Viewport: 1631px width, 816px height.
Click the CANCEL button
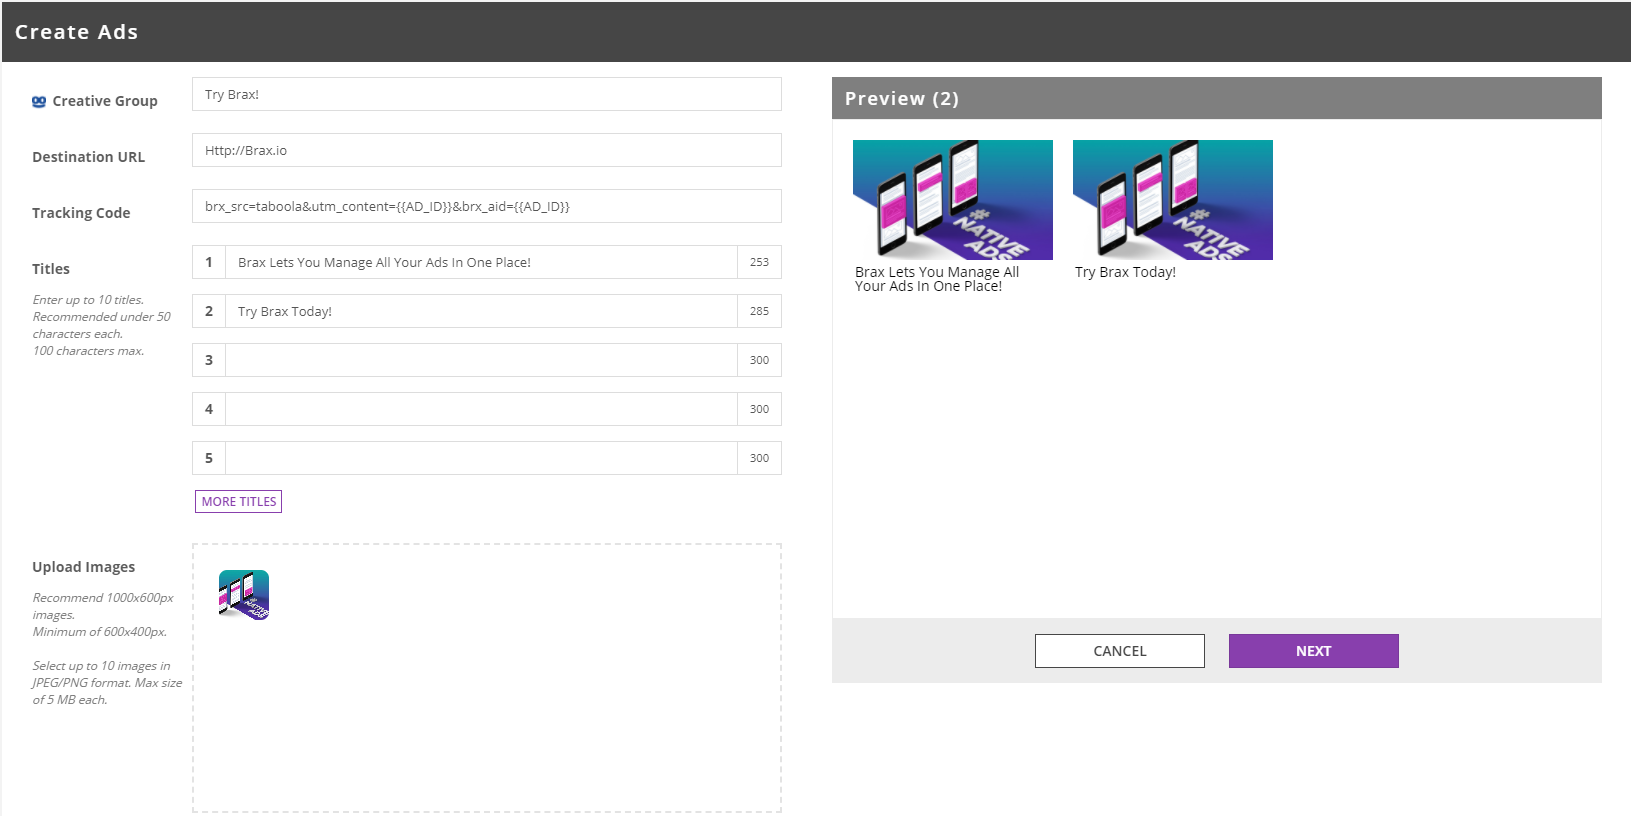[x=1120, y=651]
